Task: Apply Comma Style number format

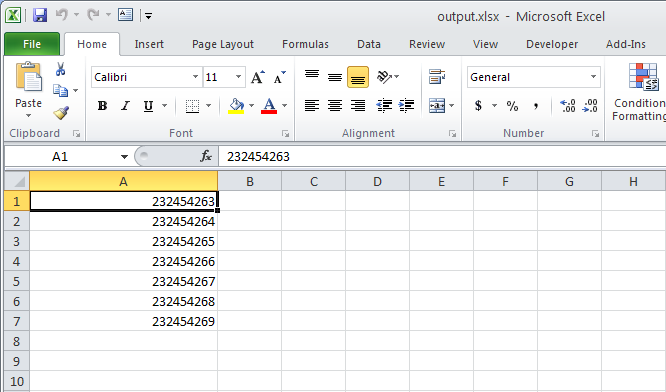Action: point(536,106)
